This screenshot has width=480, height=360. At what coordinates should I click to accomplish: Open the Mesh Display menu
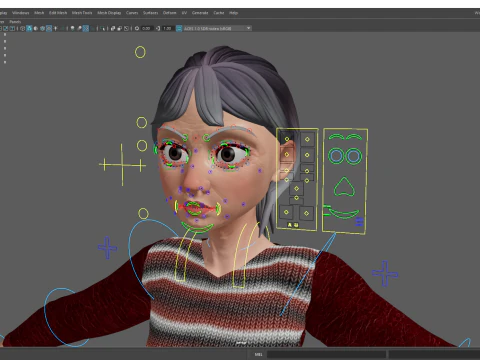pos(109,13)
